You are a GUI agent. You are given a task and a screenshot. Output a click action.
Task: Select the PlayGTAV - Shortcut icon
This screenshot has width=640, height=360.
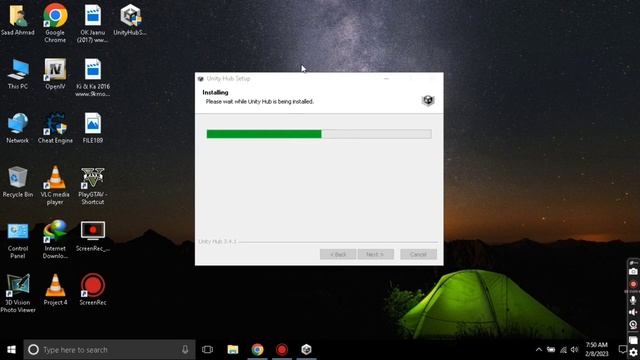coord(93,185)
